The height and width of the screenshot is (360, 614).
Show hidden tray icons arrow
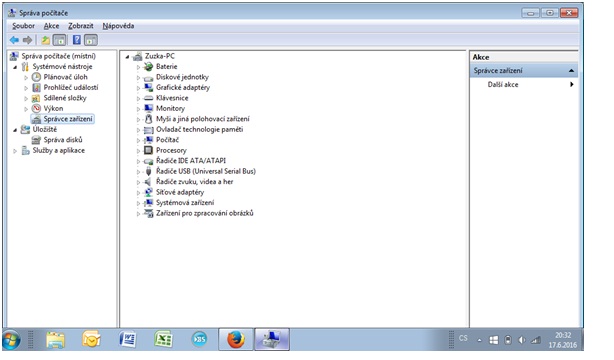click(x=479, y=340)
